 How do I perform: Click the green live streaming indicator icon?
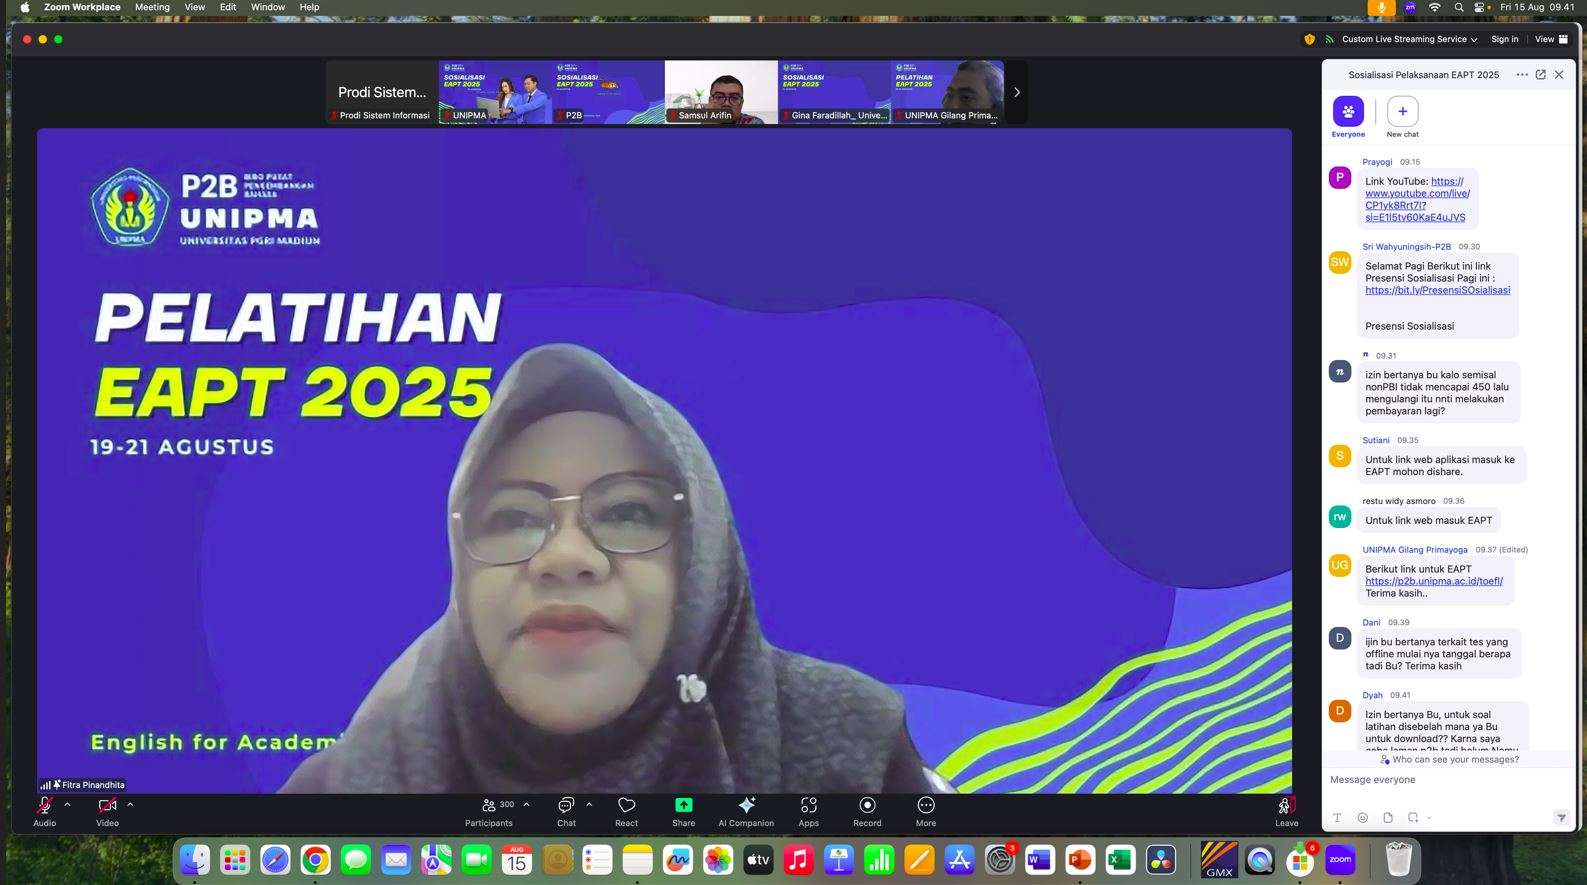point(1329,39)
